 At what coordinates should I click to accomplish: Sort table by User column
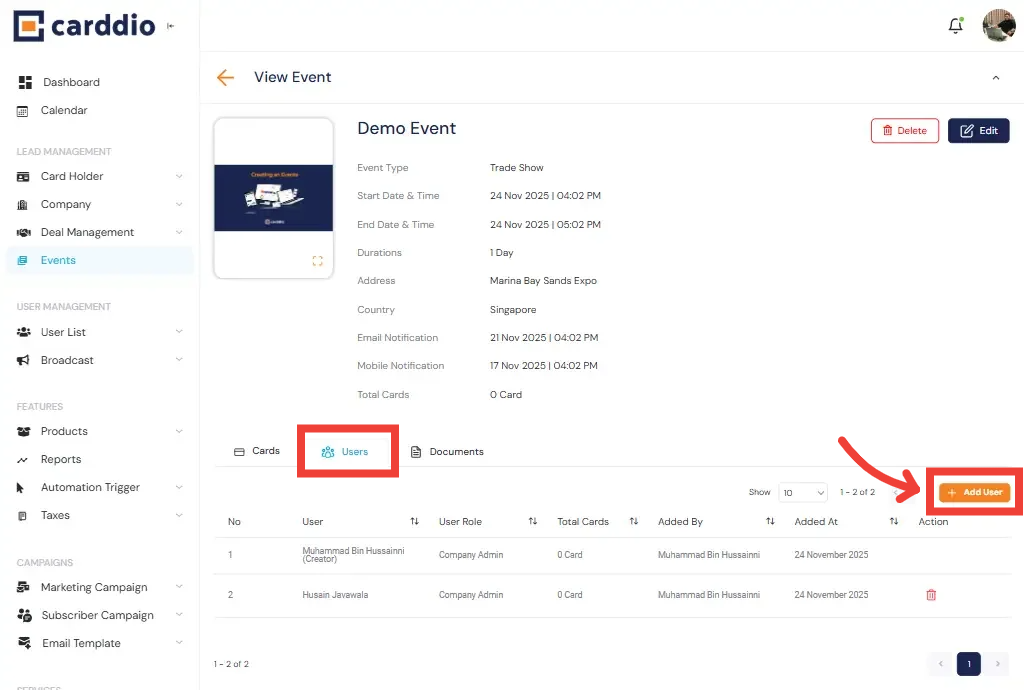pos(414,522)
